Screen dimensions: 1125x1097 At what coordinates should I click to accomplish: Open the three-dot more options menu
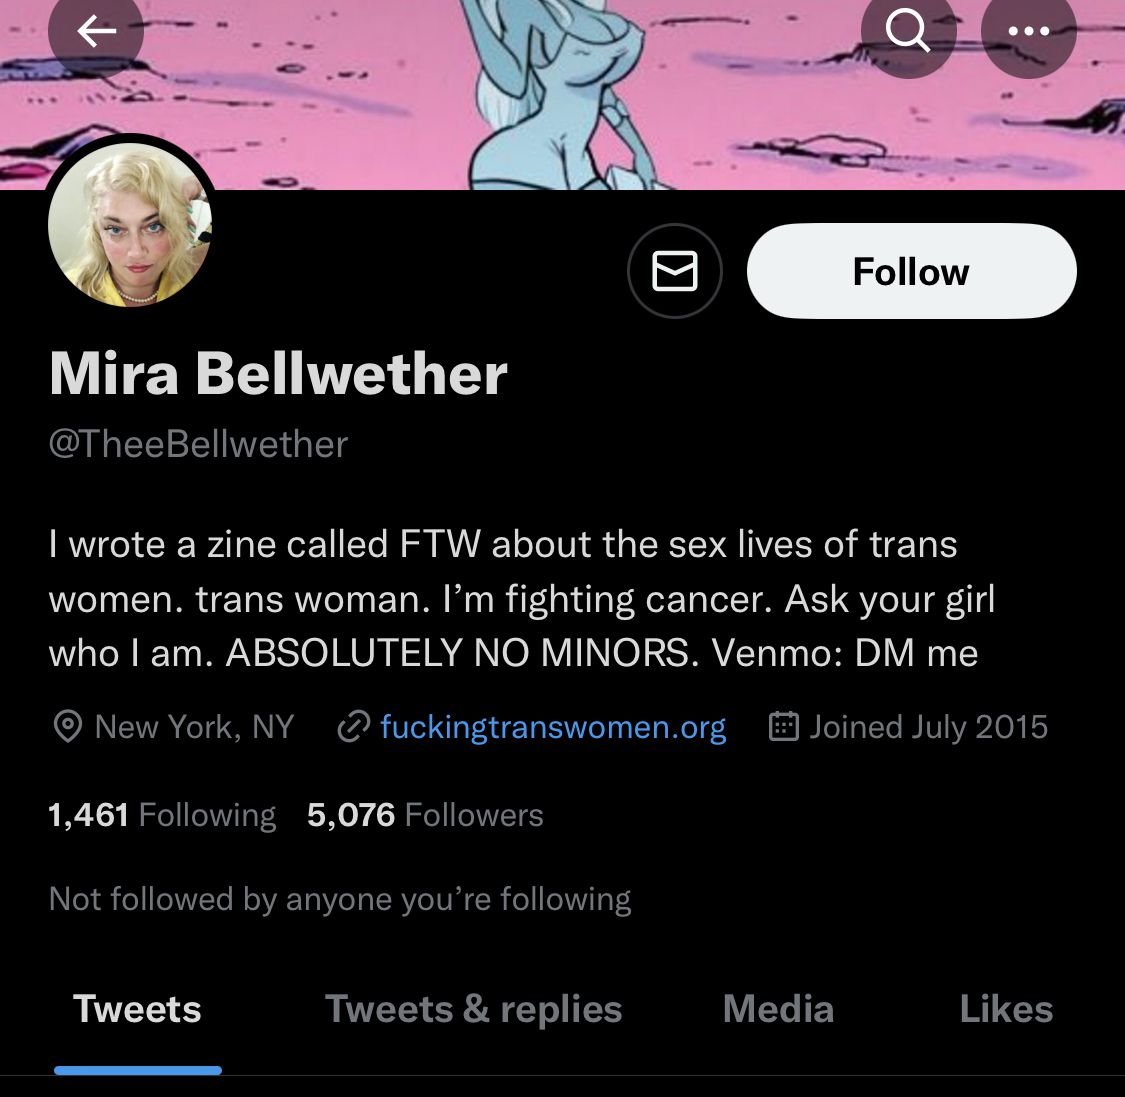pyautogui.click(x=1028, y=31)
